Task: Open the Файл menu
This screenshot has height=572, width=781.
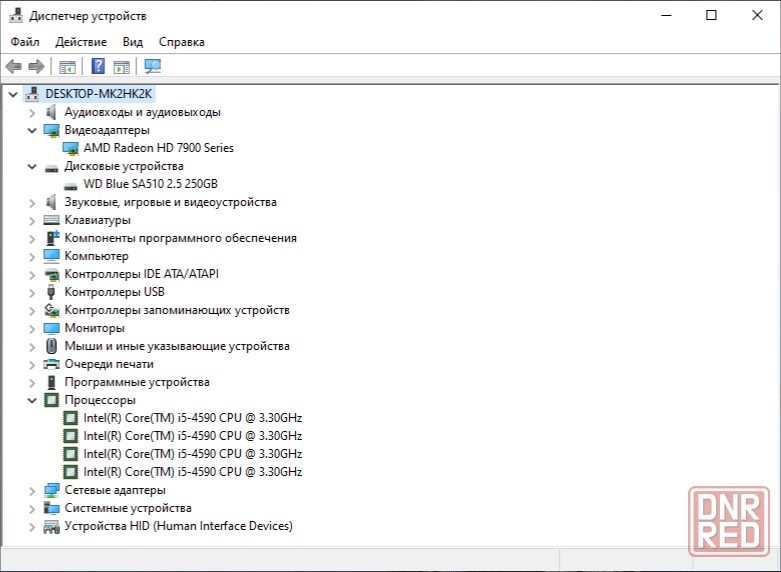Action: [x=25, y=42]
